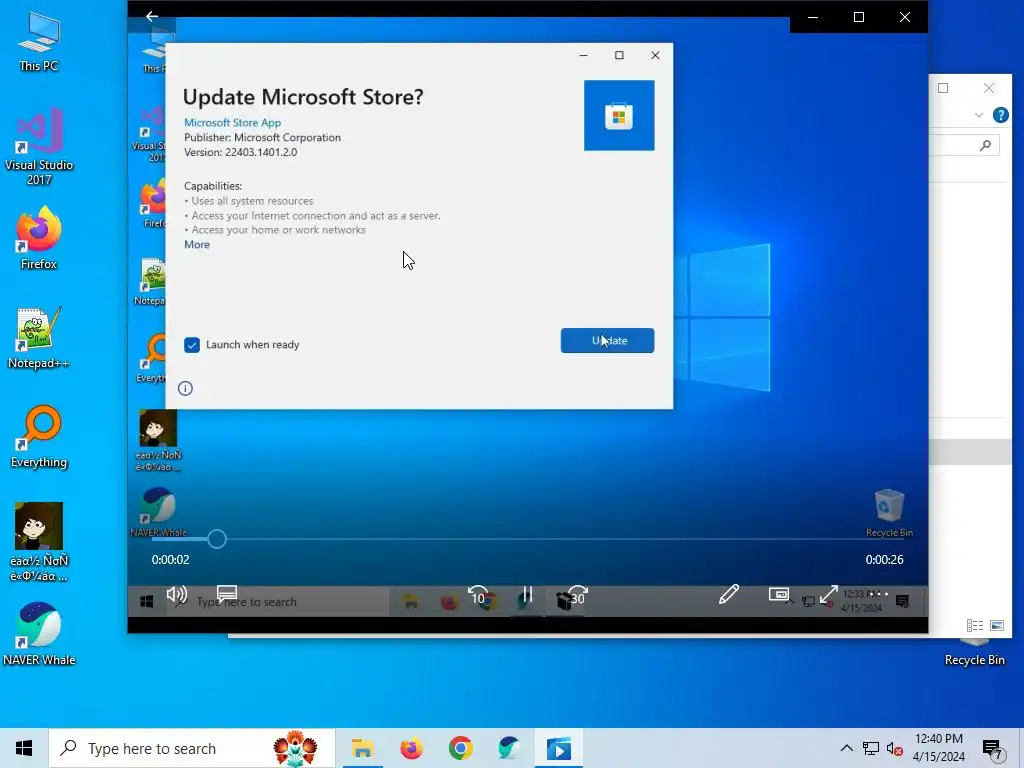Enter full screen in the video player
This screenshot has height=768, width=1024.
tap(829, 594)
